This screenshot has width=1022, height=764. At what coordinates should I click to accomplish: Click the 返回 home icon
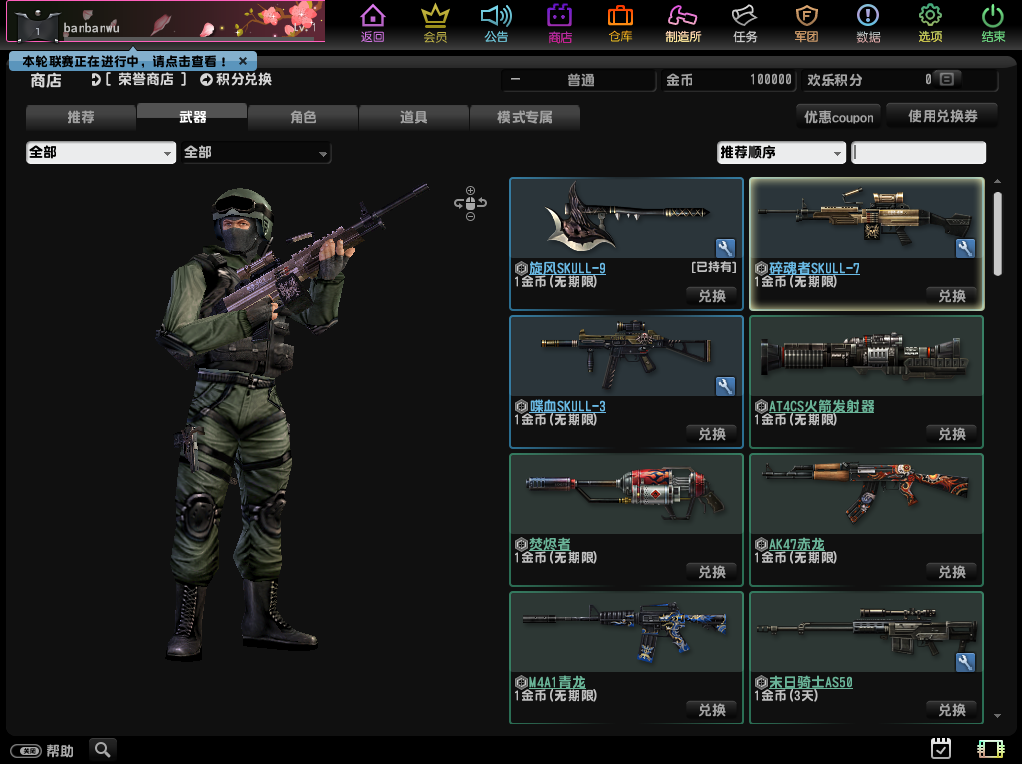pos(372,17)
